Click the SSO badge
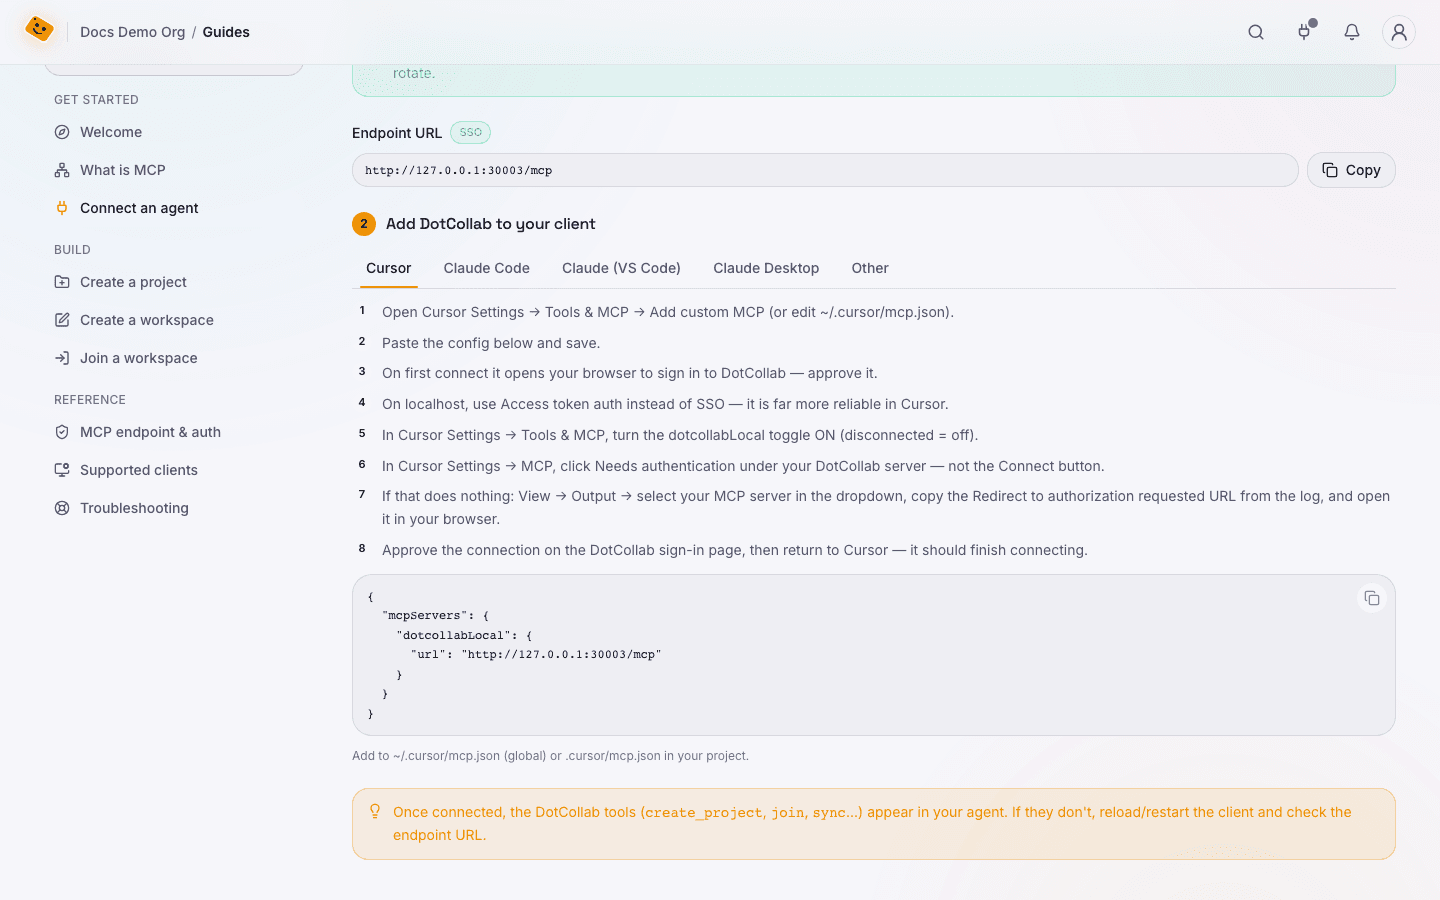 (470, 132)
